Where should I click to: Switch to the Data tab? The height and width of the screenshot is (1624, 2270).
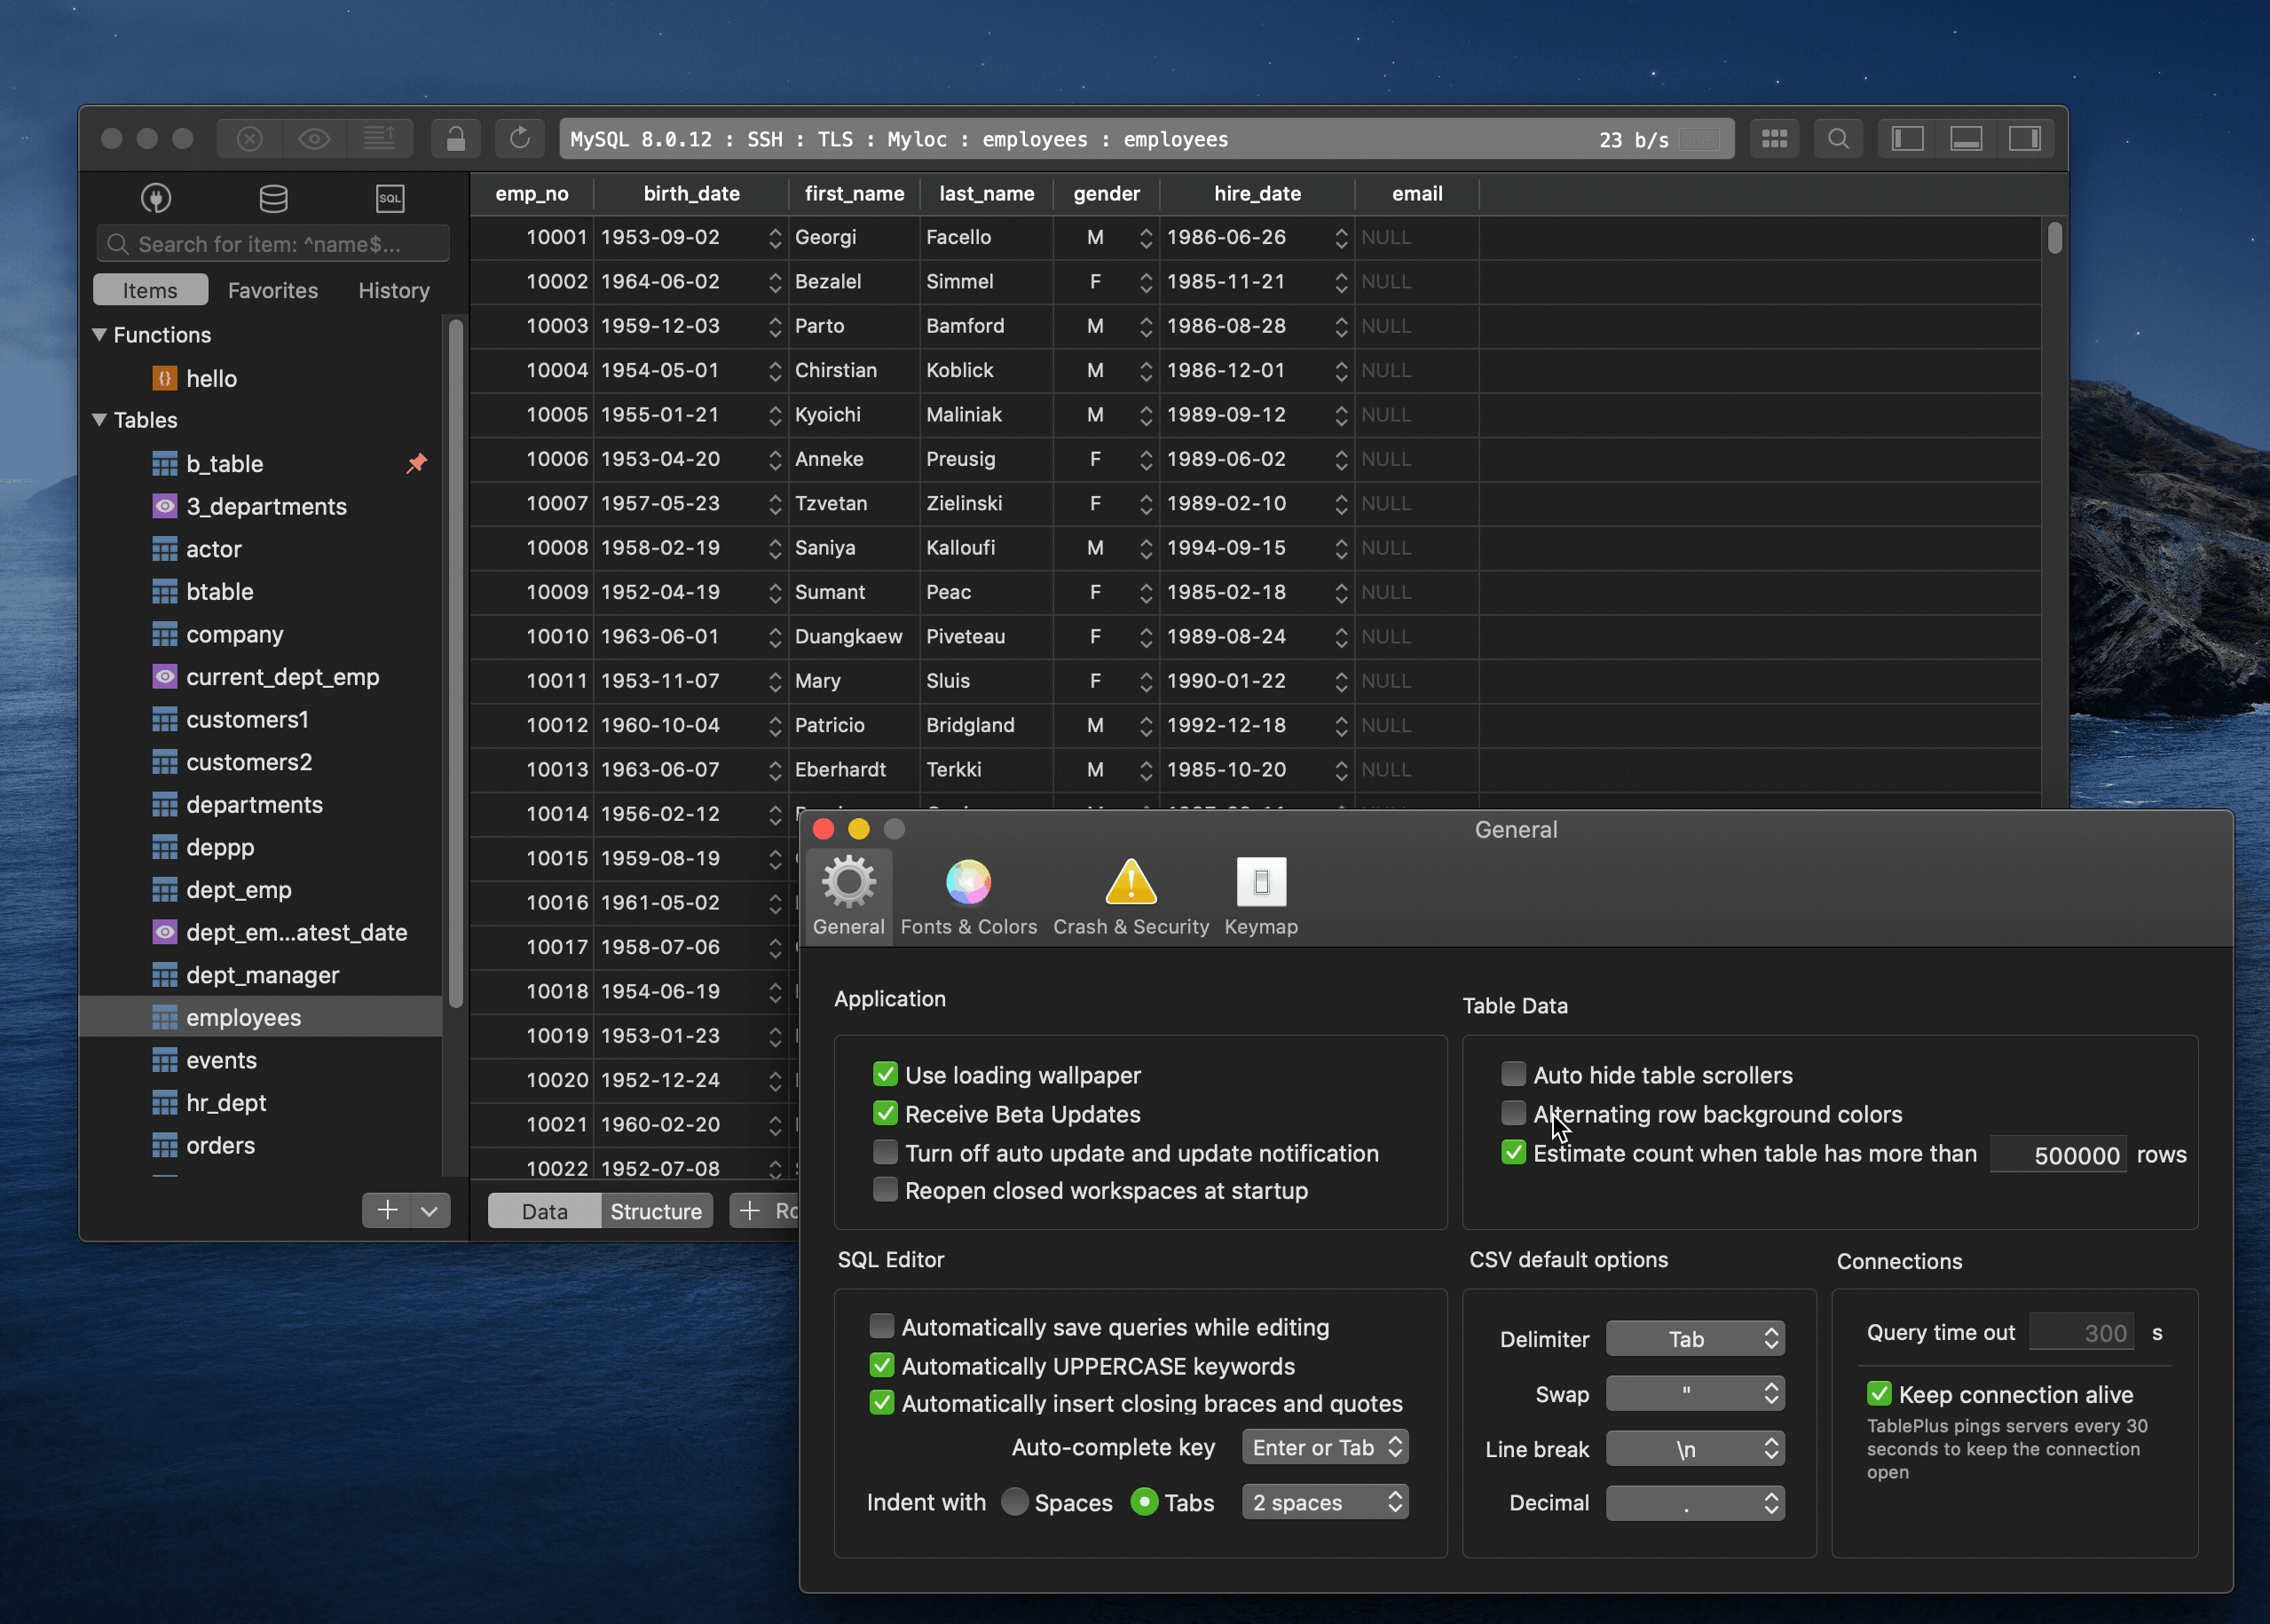point(541,1210)
